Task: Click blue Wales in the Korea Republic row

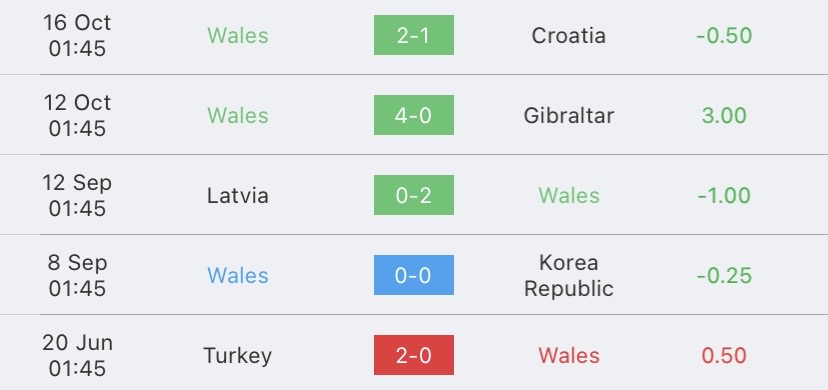Action: [x=238, y=275]
